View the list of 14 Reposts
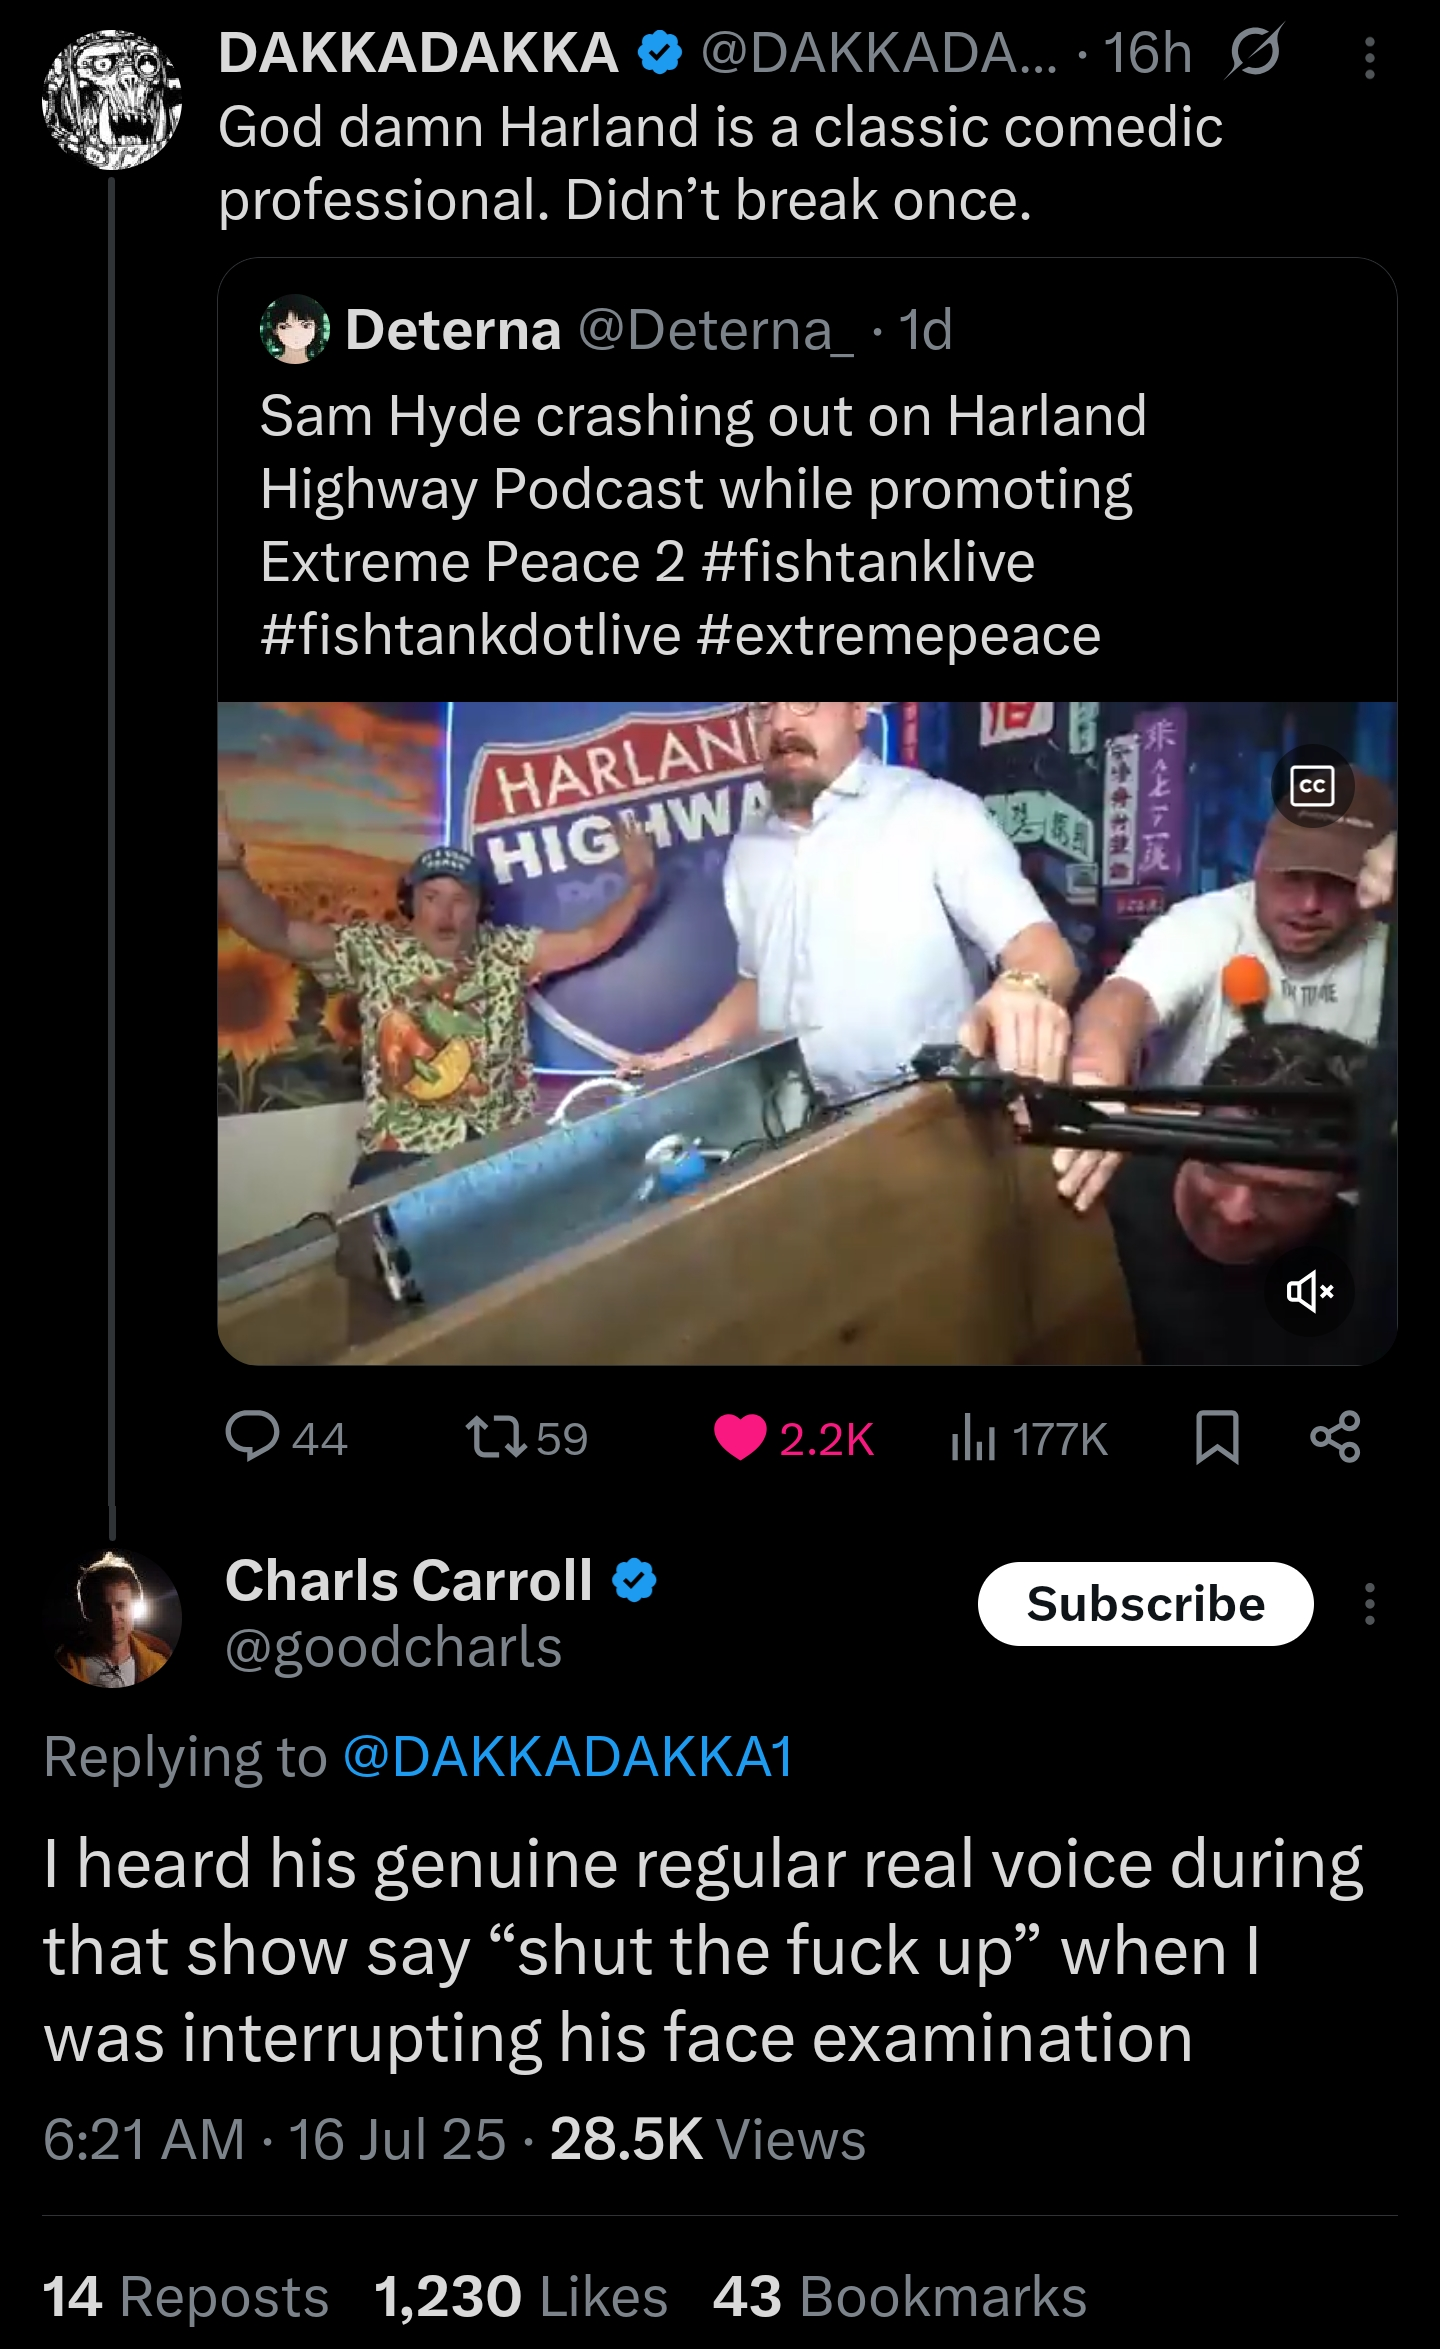This screenshot has width=1440, height=2349. click(x=185, y=2295)
